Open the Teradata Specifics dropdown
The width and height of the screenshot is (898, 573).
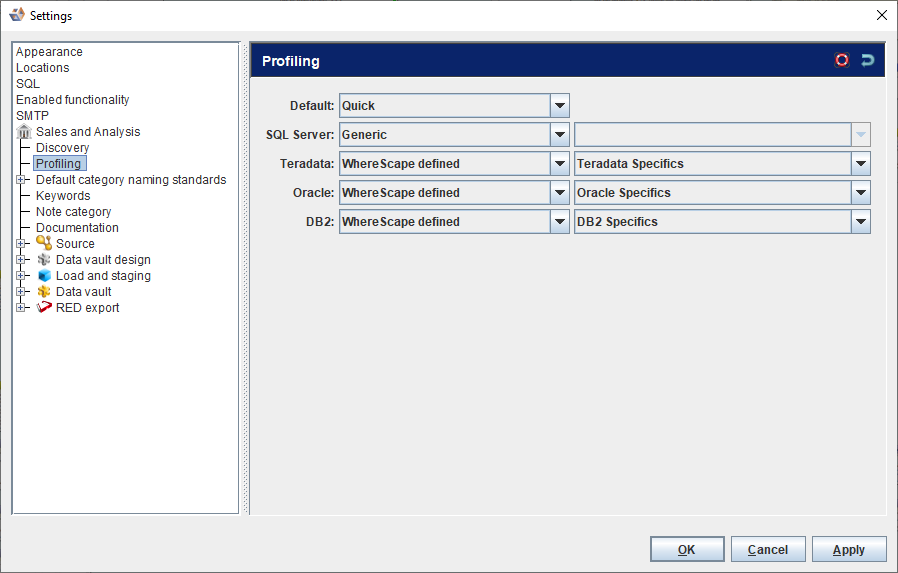coord(860,163)
